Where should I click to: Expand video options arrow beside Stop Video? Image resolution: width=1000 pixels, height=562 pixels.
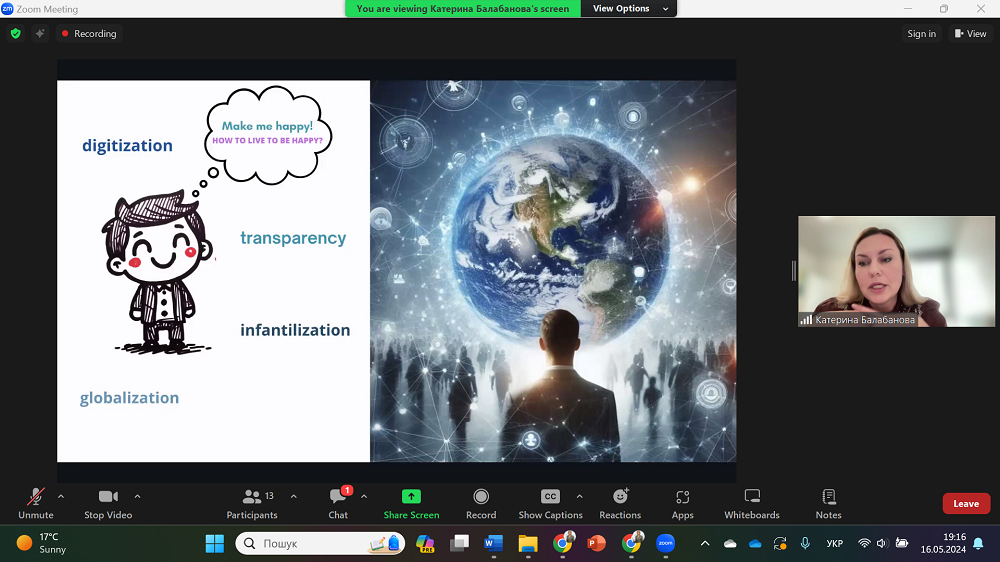[x=137, y=496]
